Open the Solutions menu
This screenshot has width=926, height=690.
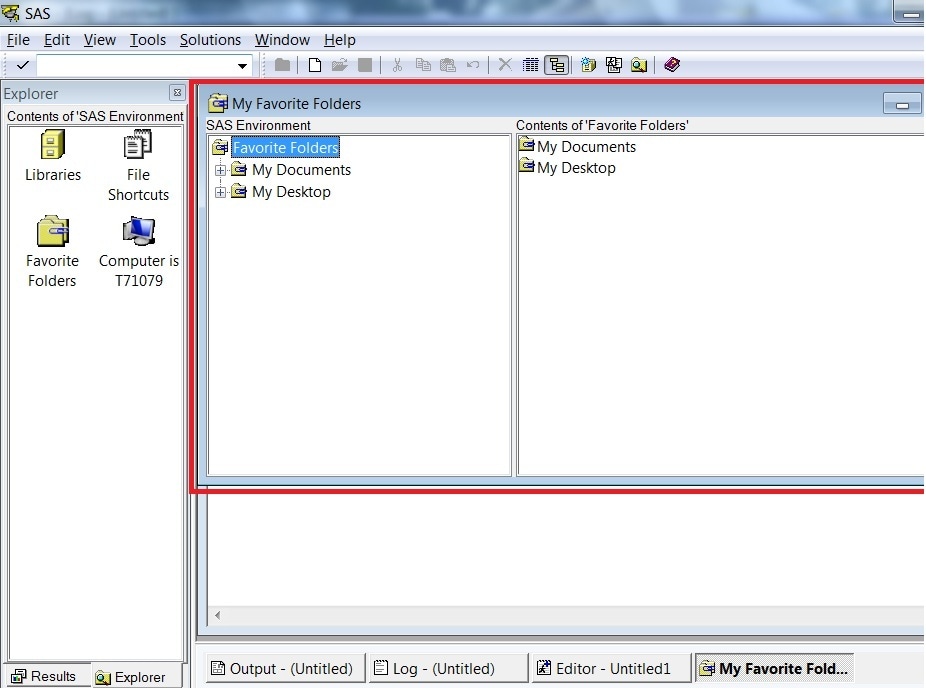(210, 40)
